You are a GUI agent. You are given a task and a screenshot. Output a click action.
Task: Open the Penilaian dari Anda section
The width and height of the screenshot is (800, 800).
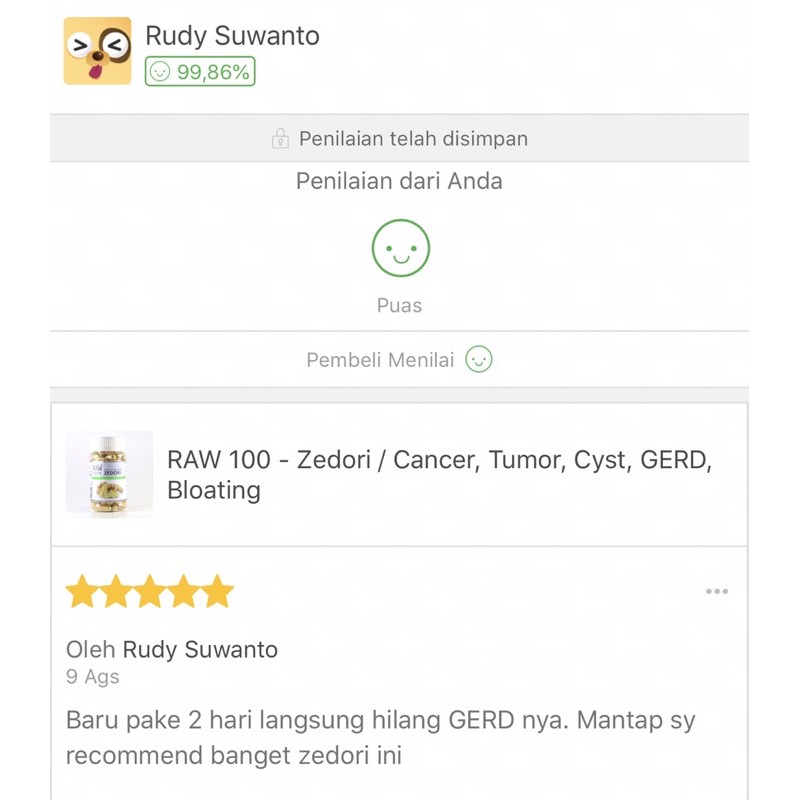[x=400, y=182]
